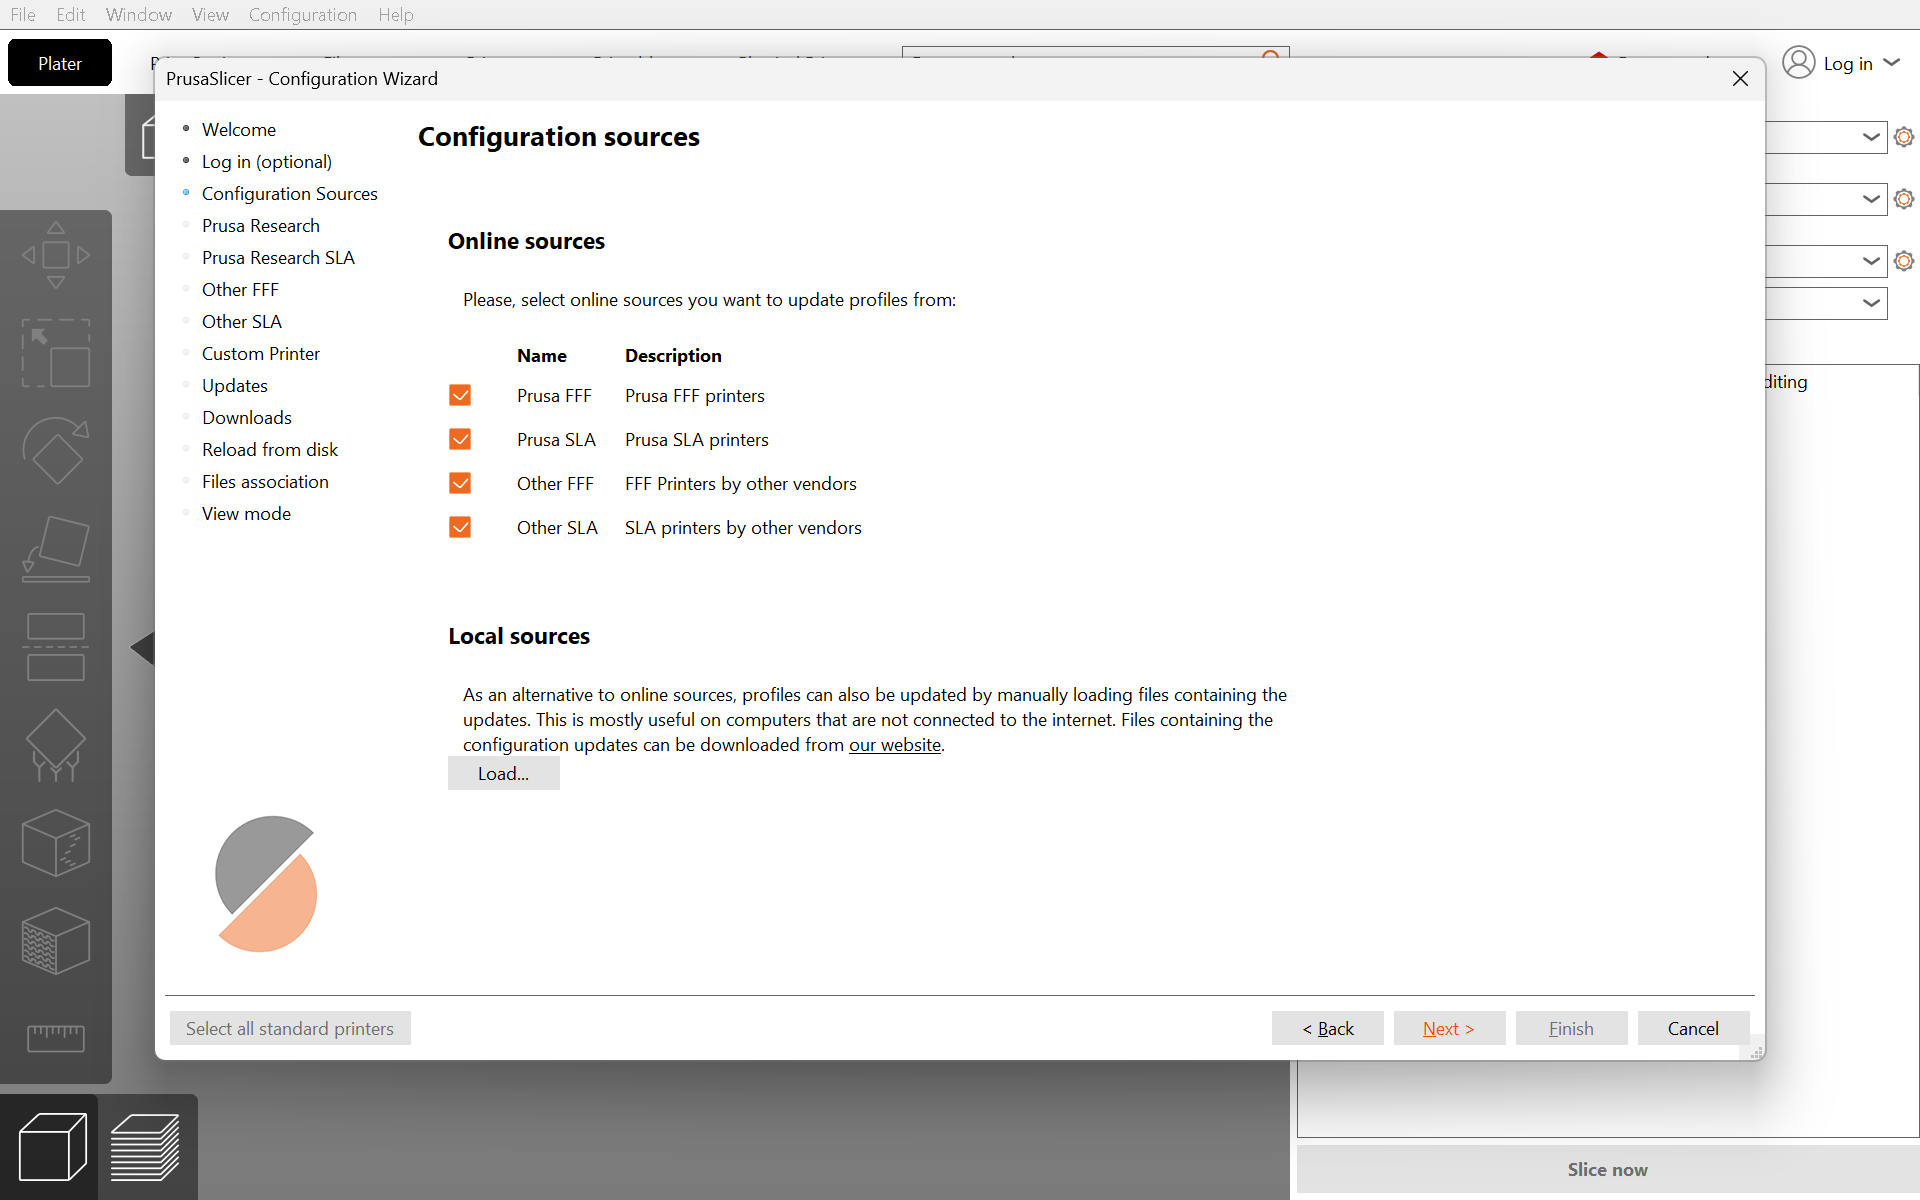Select the Paint-on supports tool
The image size is (1920, 1200).
click(56, 745)
